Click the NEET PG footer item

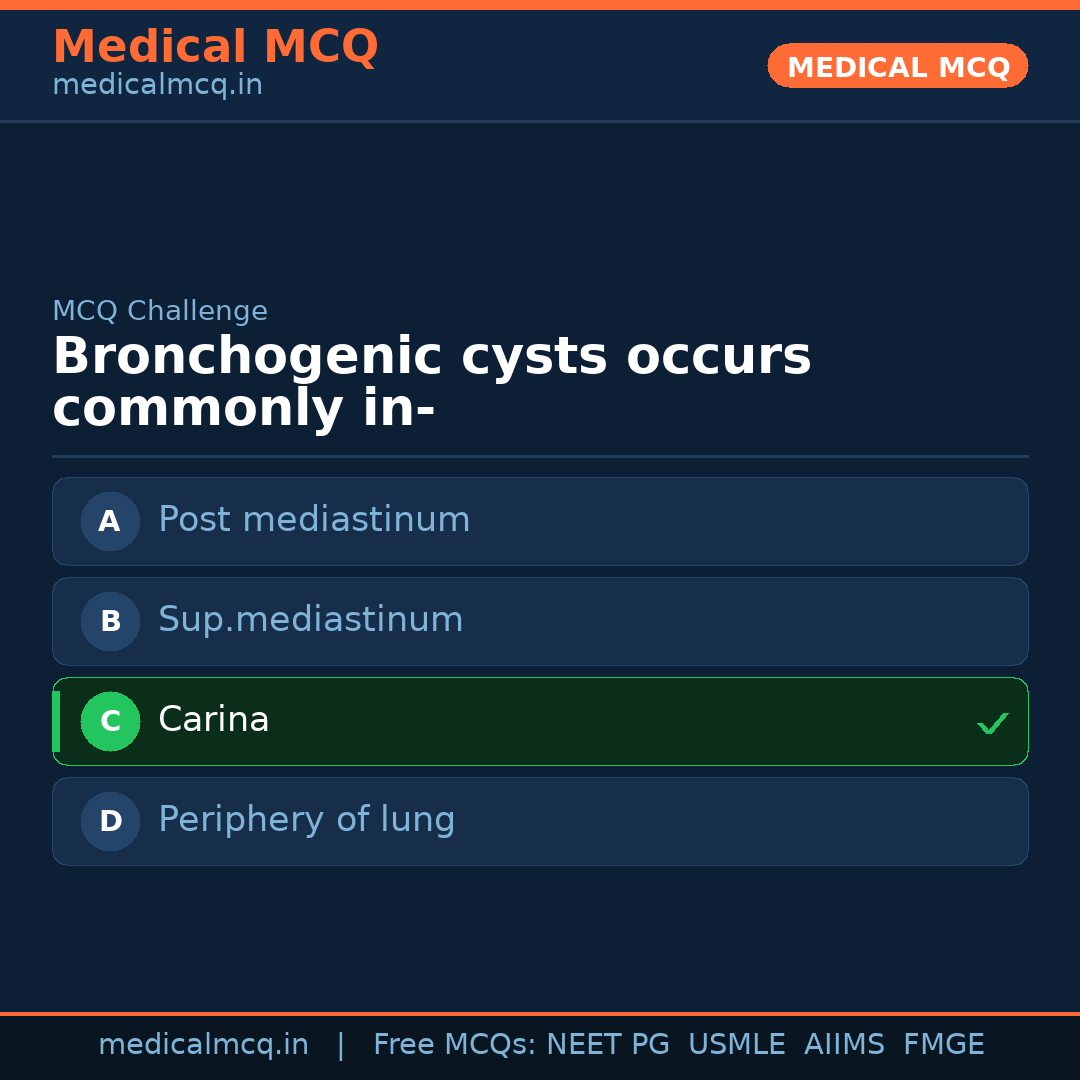(x=607, y=1044)
